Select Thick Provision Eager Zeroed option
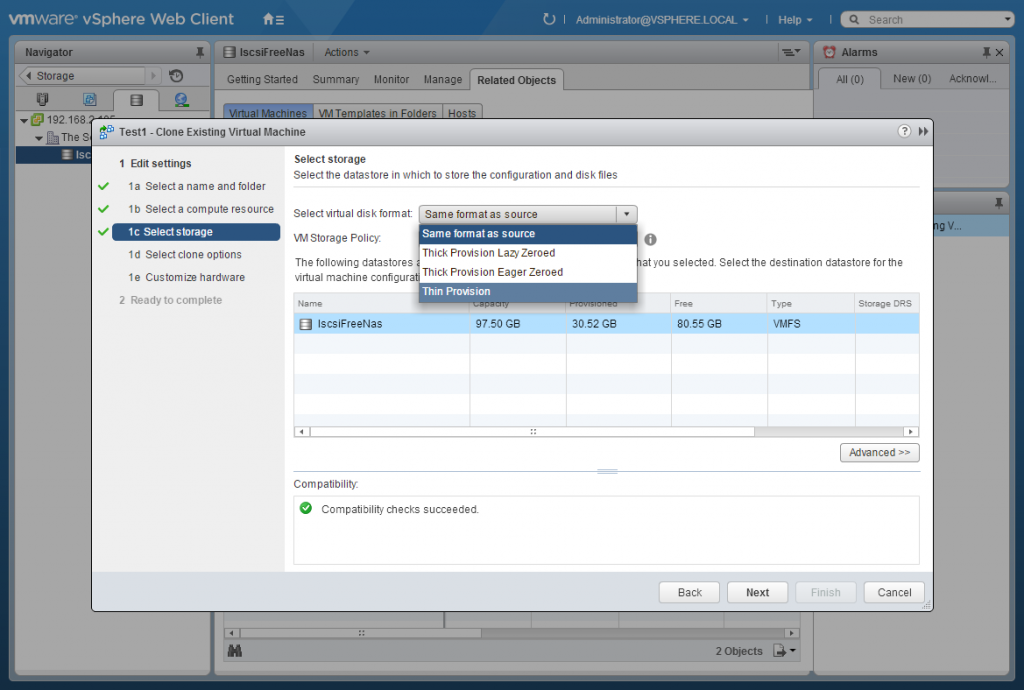The image size is (1024, 690). point(491,271)
